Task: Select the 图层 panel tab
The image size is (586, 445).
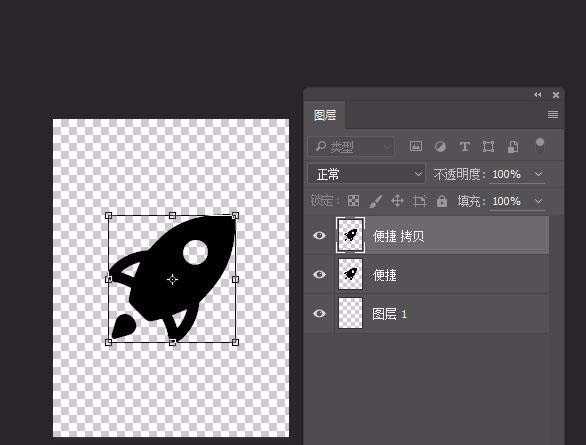Action: 325,115
